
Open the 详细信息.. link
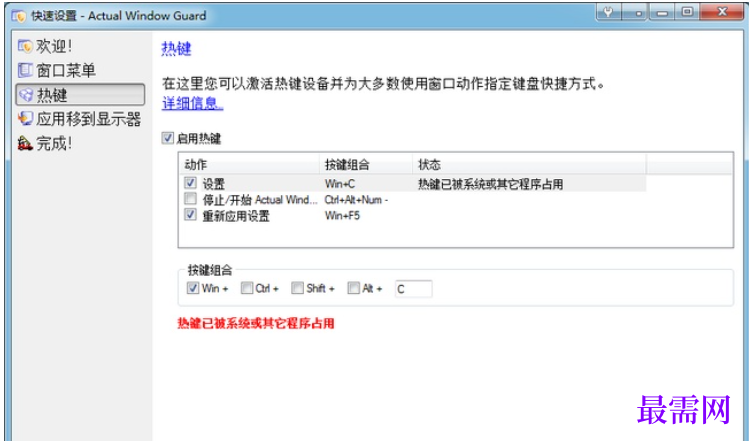pos(193,103)
